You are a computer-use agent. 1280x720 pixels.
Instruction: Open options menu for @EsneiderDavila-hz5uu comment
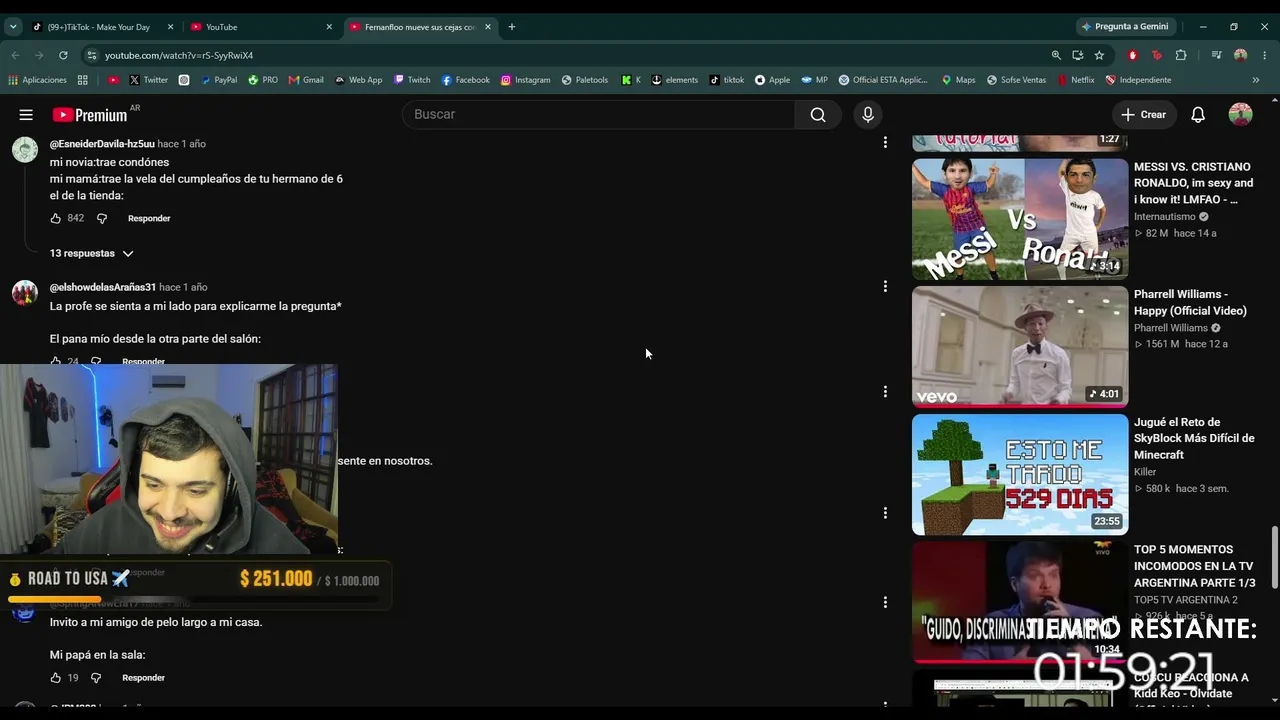click(885, 143)
